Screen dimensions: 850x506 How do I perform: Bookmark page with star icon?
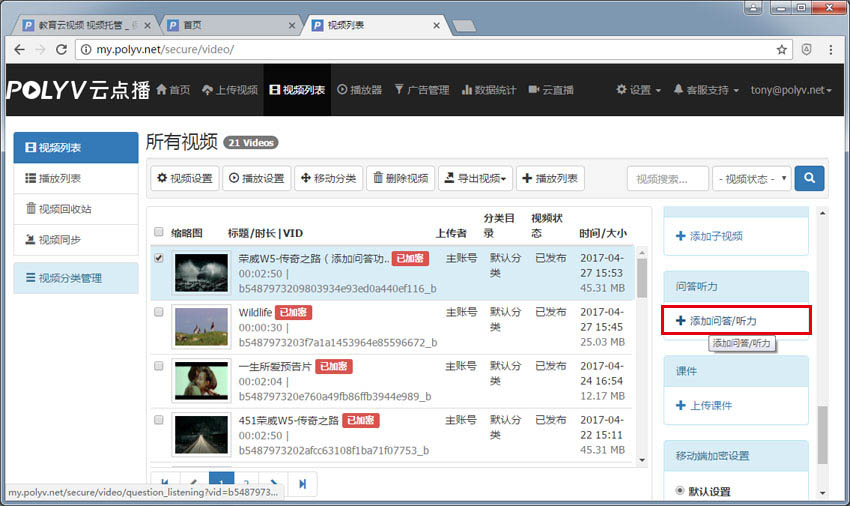point(781,49)
